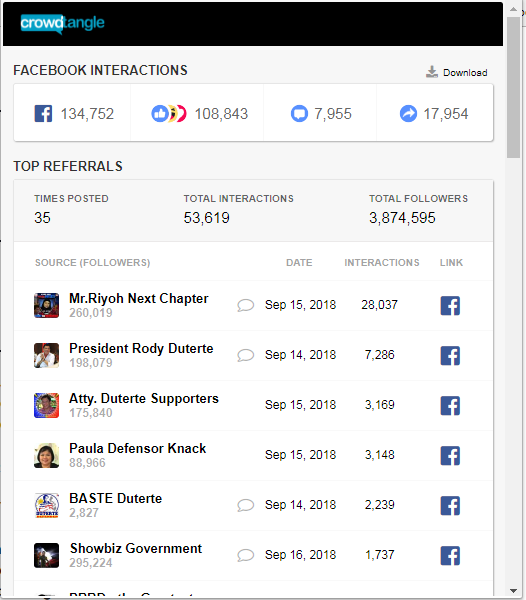The image size is (526, 600).
Task: Open Facebook link for BASTE Duterte post
Action: [450, 505]
